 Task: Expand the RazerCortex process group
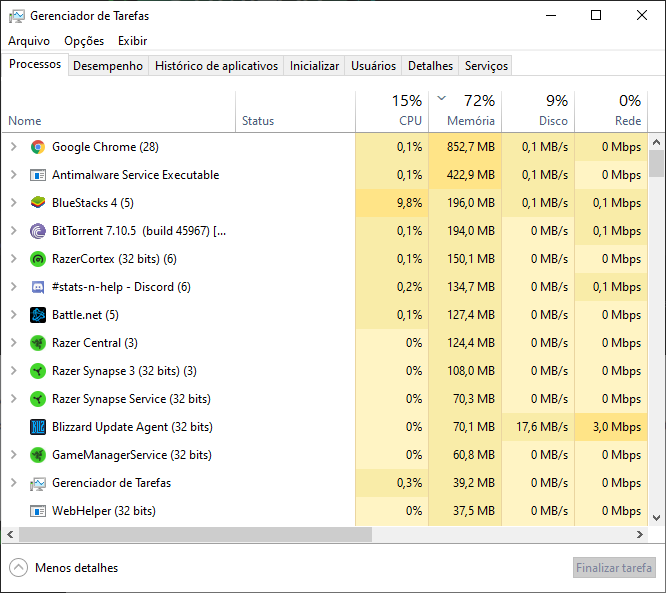tap(14, 259)
